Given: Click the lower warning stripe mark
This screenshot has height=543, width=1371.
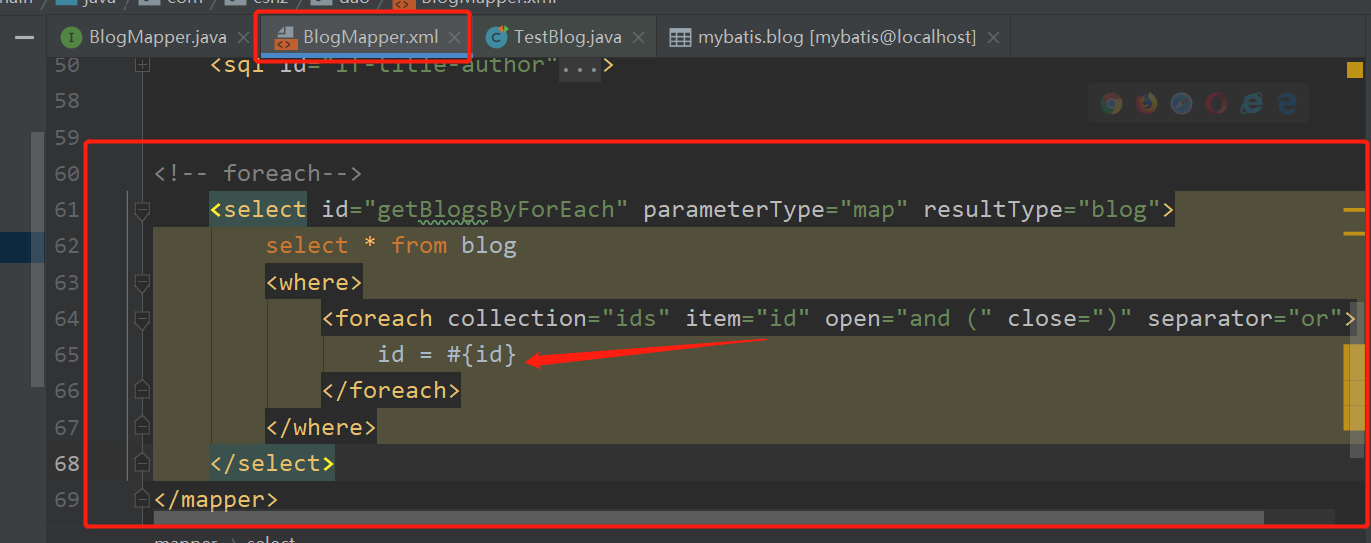Looking at the screenshot, I should 1354,233.
